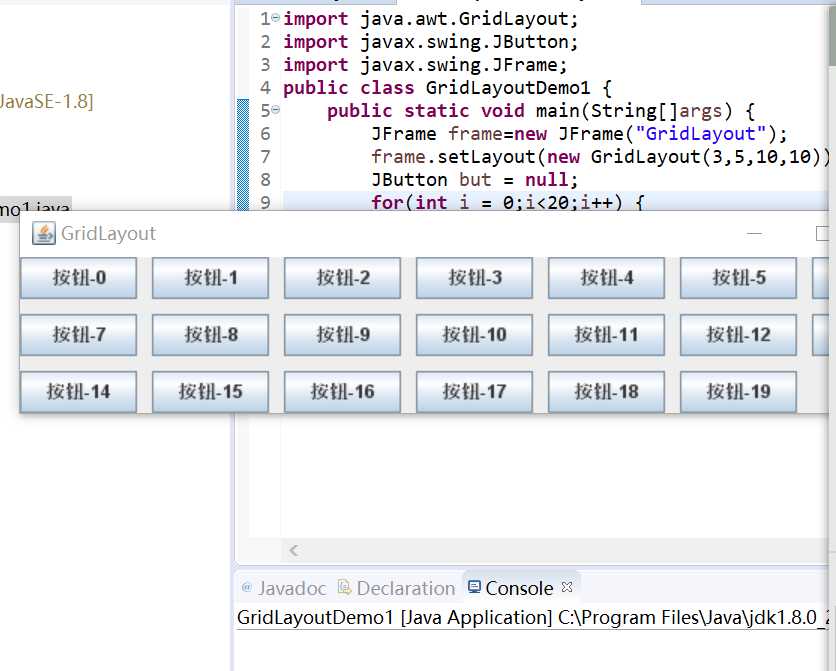Collapse the import block fold marker on line 1
The width and height of the screenshot is (836, 671).
275,18
